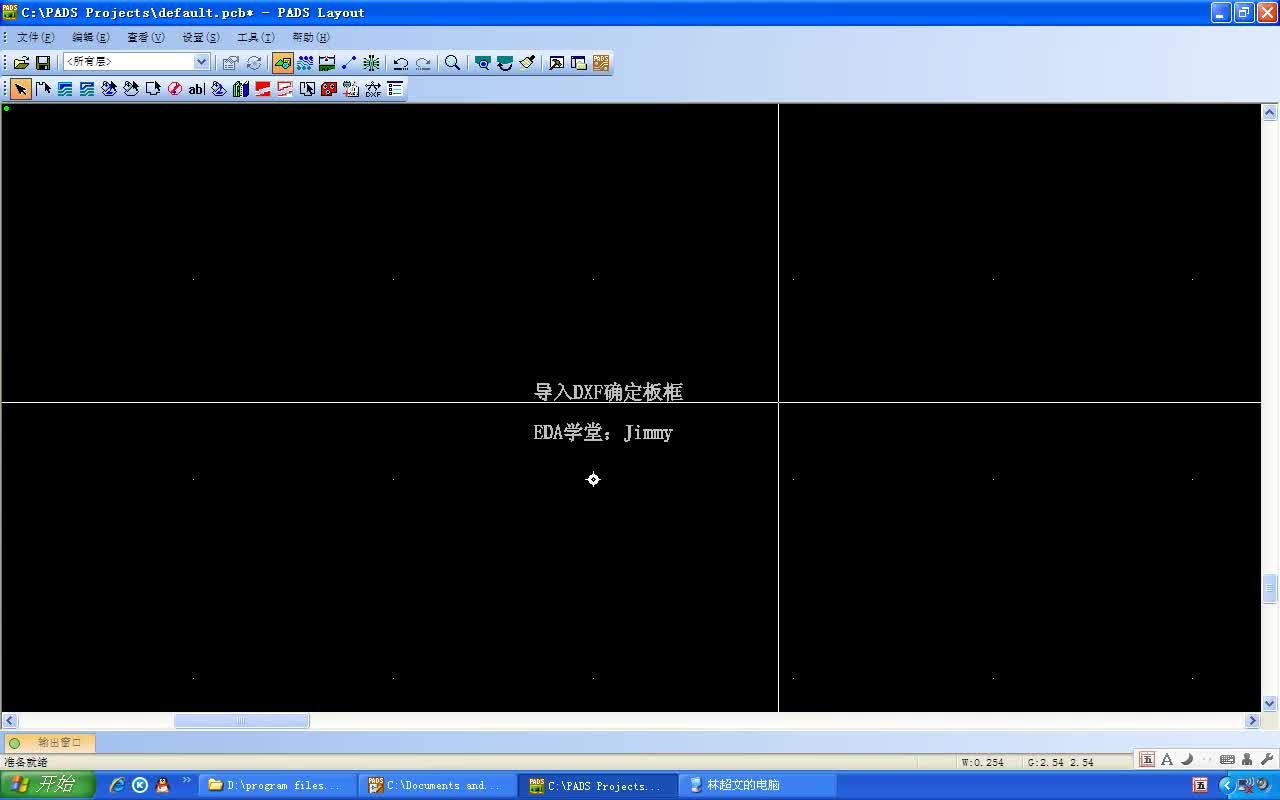Select the ab| Text tool
This screenshot has width=1280, height=800.
[197, 89]
